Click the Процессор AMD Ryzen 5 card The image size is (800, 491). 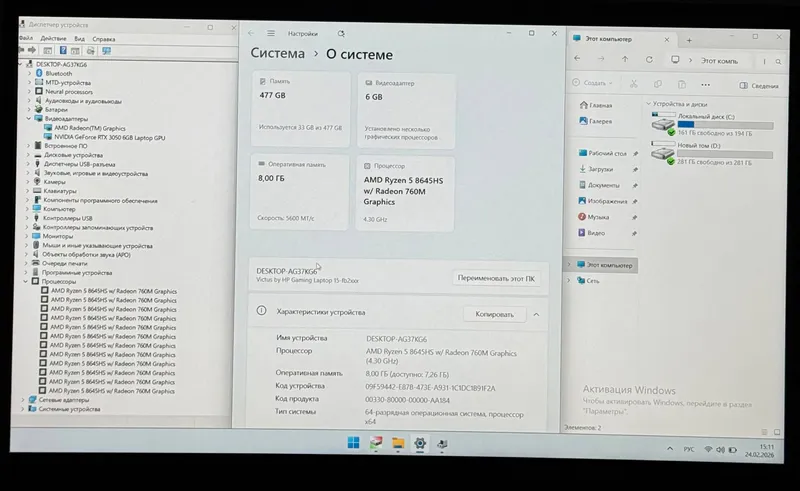point(405,194)
